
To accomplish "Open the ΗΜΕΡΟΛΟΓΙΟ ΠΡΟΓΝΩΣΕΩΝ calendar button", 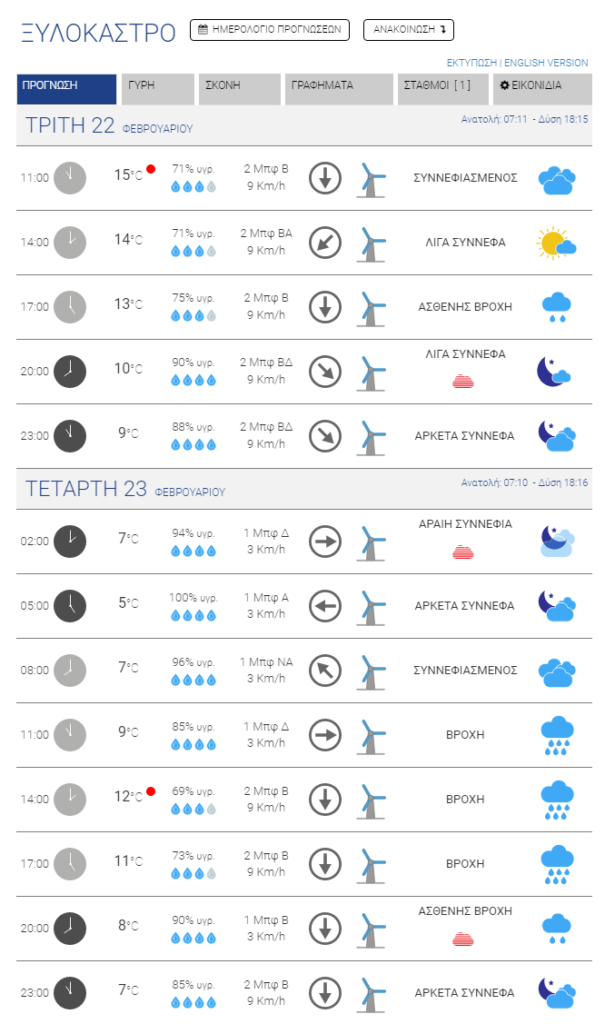I will point(269,29).
